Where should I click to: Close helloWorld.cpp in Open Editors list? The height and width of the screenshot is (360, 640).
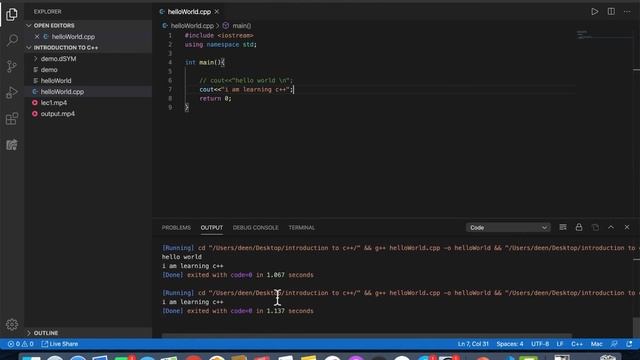coord(37,36)
